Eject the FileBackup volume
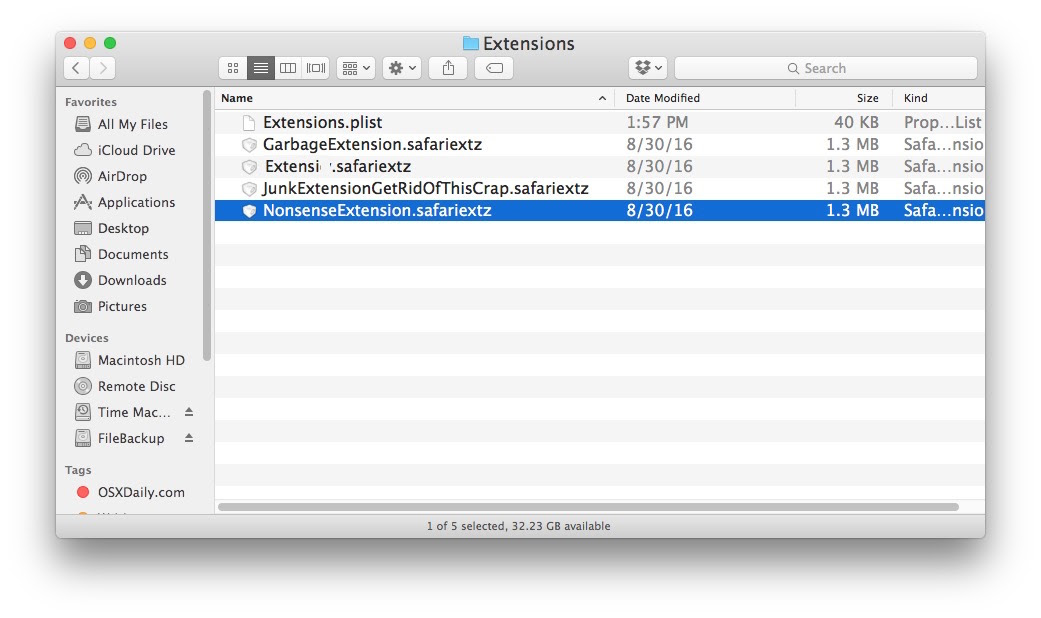 click(189, 438)
